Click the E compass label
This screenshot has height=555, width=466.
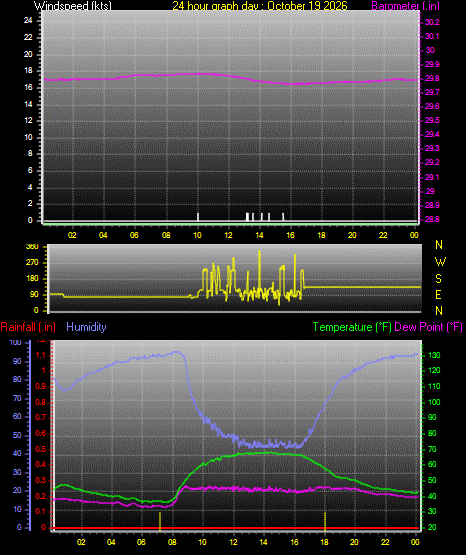(438, 294)
